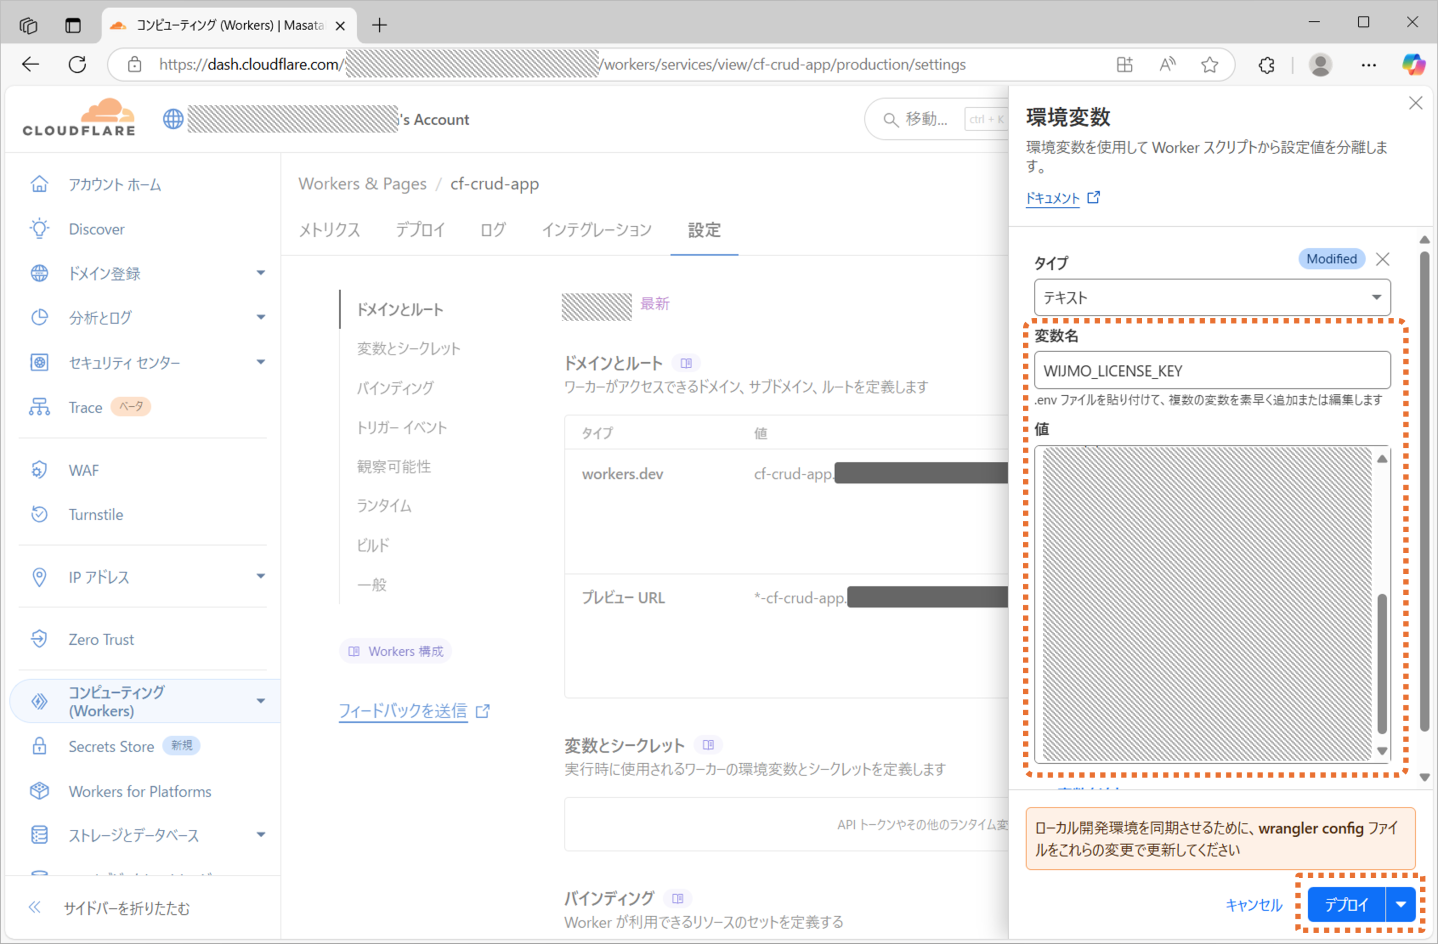Image resolution: width=1438 pixels, height=944 pixels.
Task: Collapse sidebar with double-chevron icon
Action: [x=34, y=908]
